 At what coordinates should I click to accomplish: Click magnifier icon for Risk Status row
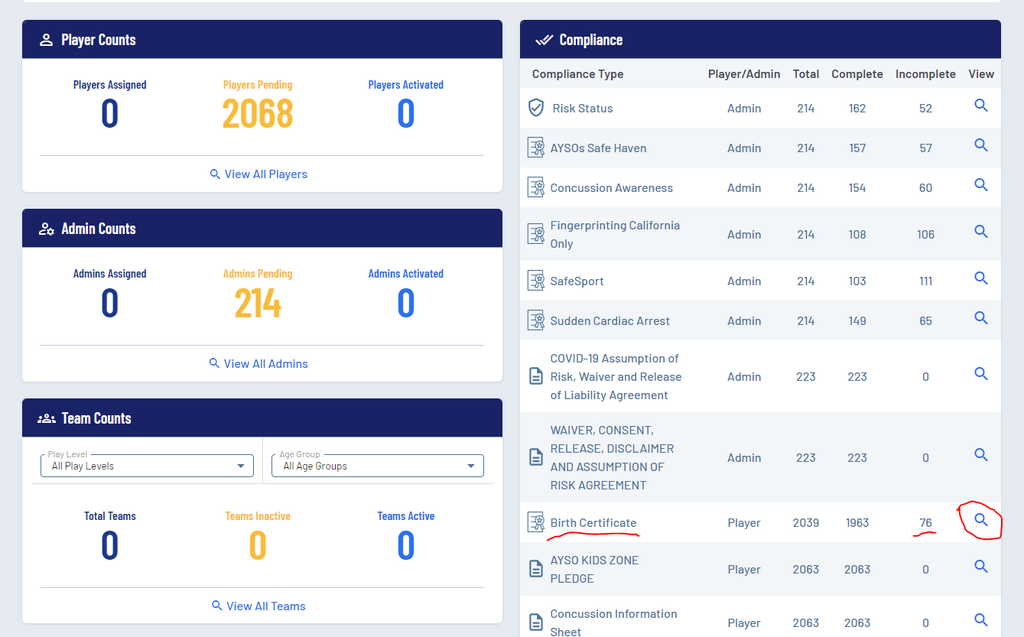(981, 106)
